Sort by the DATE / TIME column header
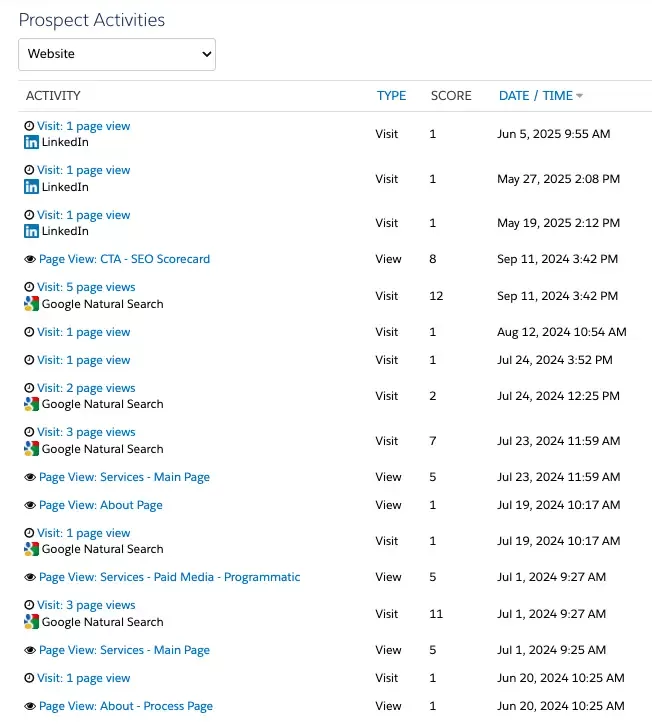652x725 pixels. [x=535, y=96]
